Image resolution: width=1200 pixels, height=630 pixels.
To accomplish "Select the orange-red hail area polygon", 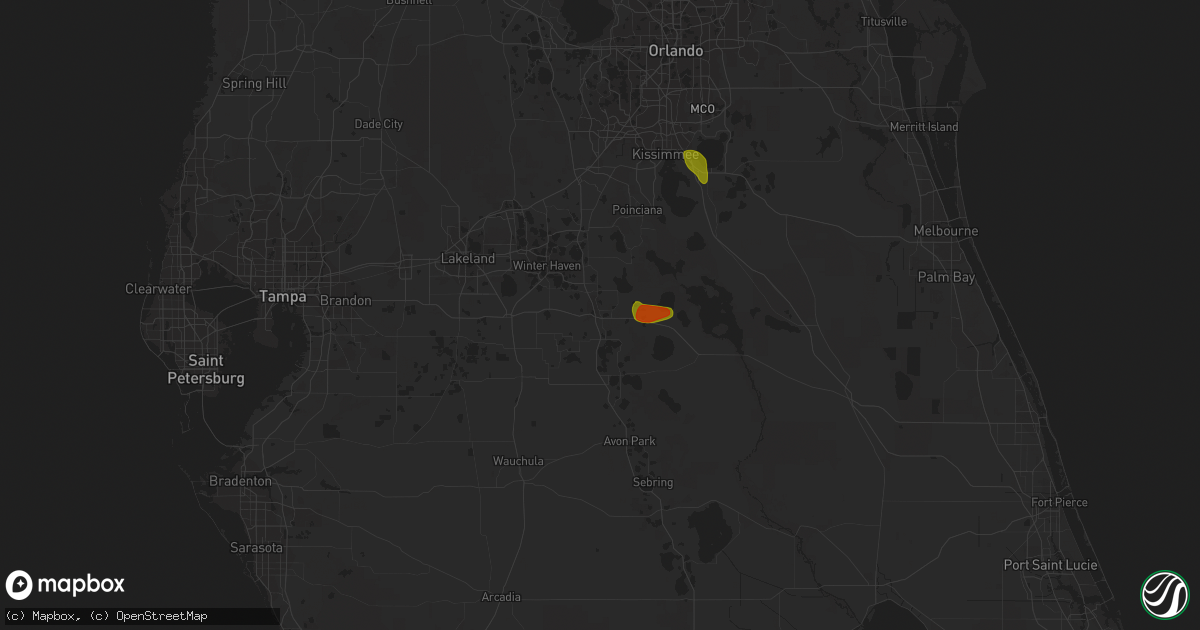I will pos(652,313).
